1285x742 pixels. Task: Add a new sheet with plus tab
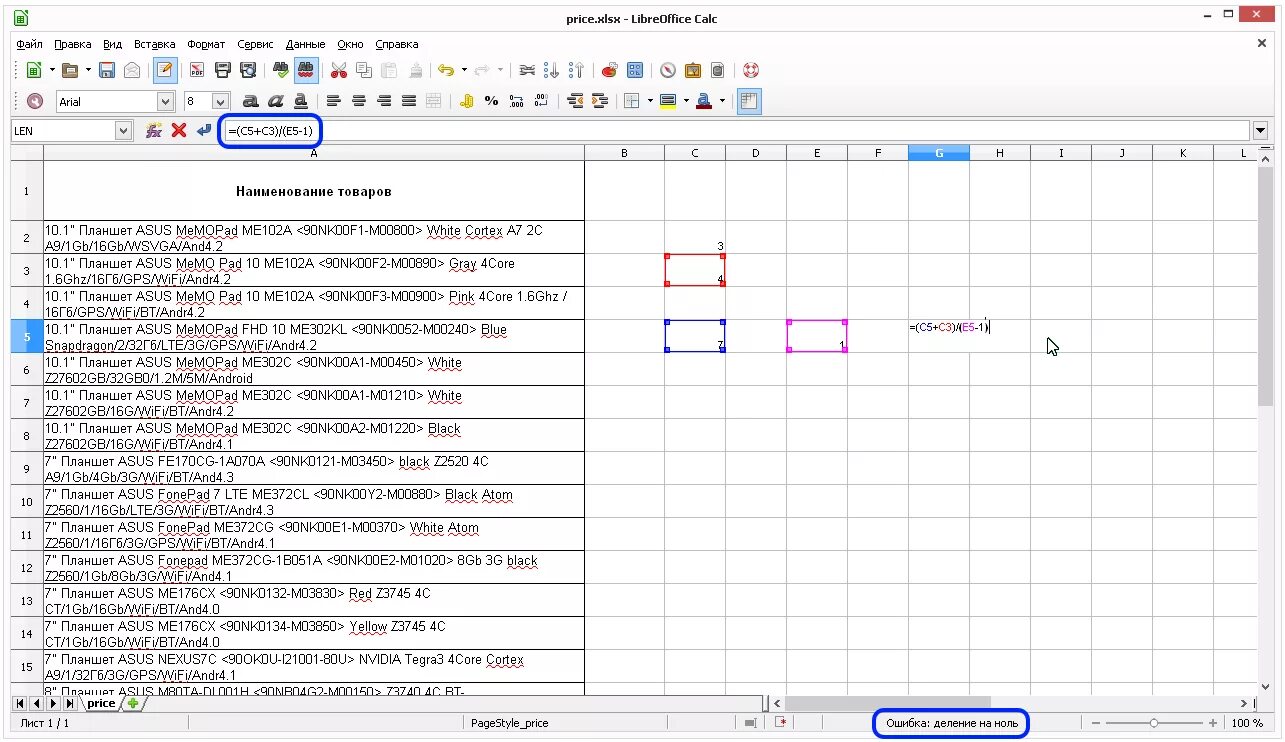(133, 703)
